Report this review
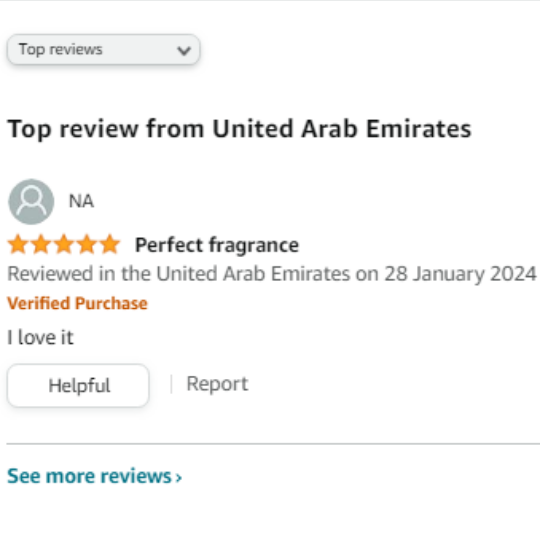This screenshot has width=540, height=540. [x=217, y=384]
